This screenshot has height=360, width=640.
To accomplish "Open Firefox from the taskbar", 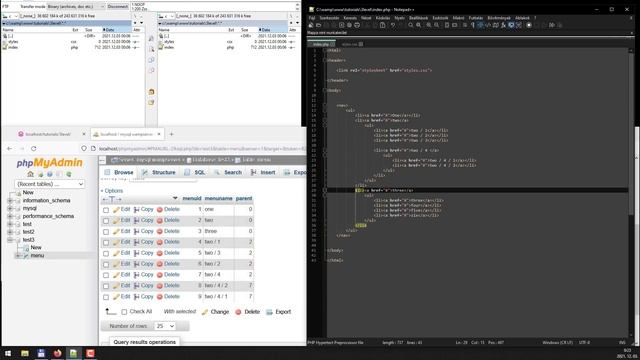I will 58,353.
